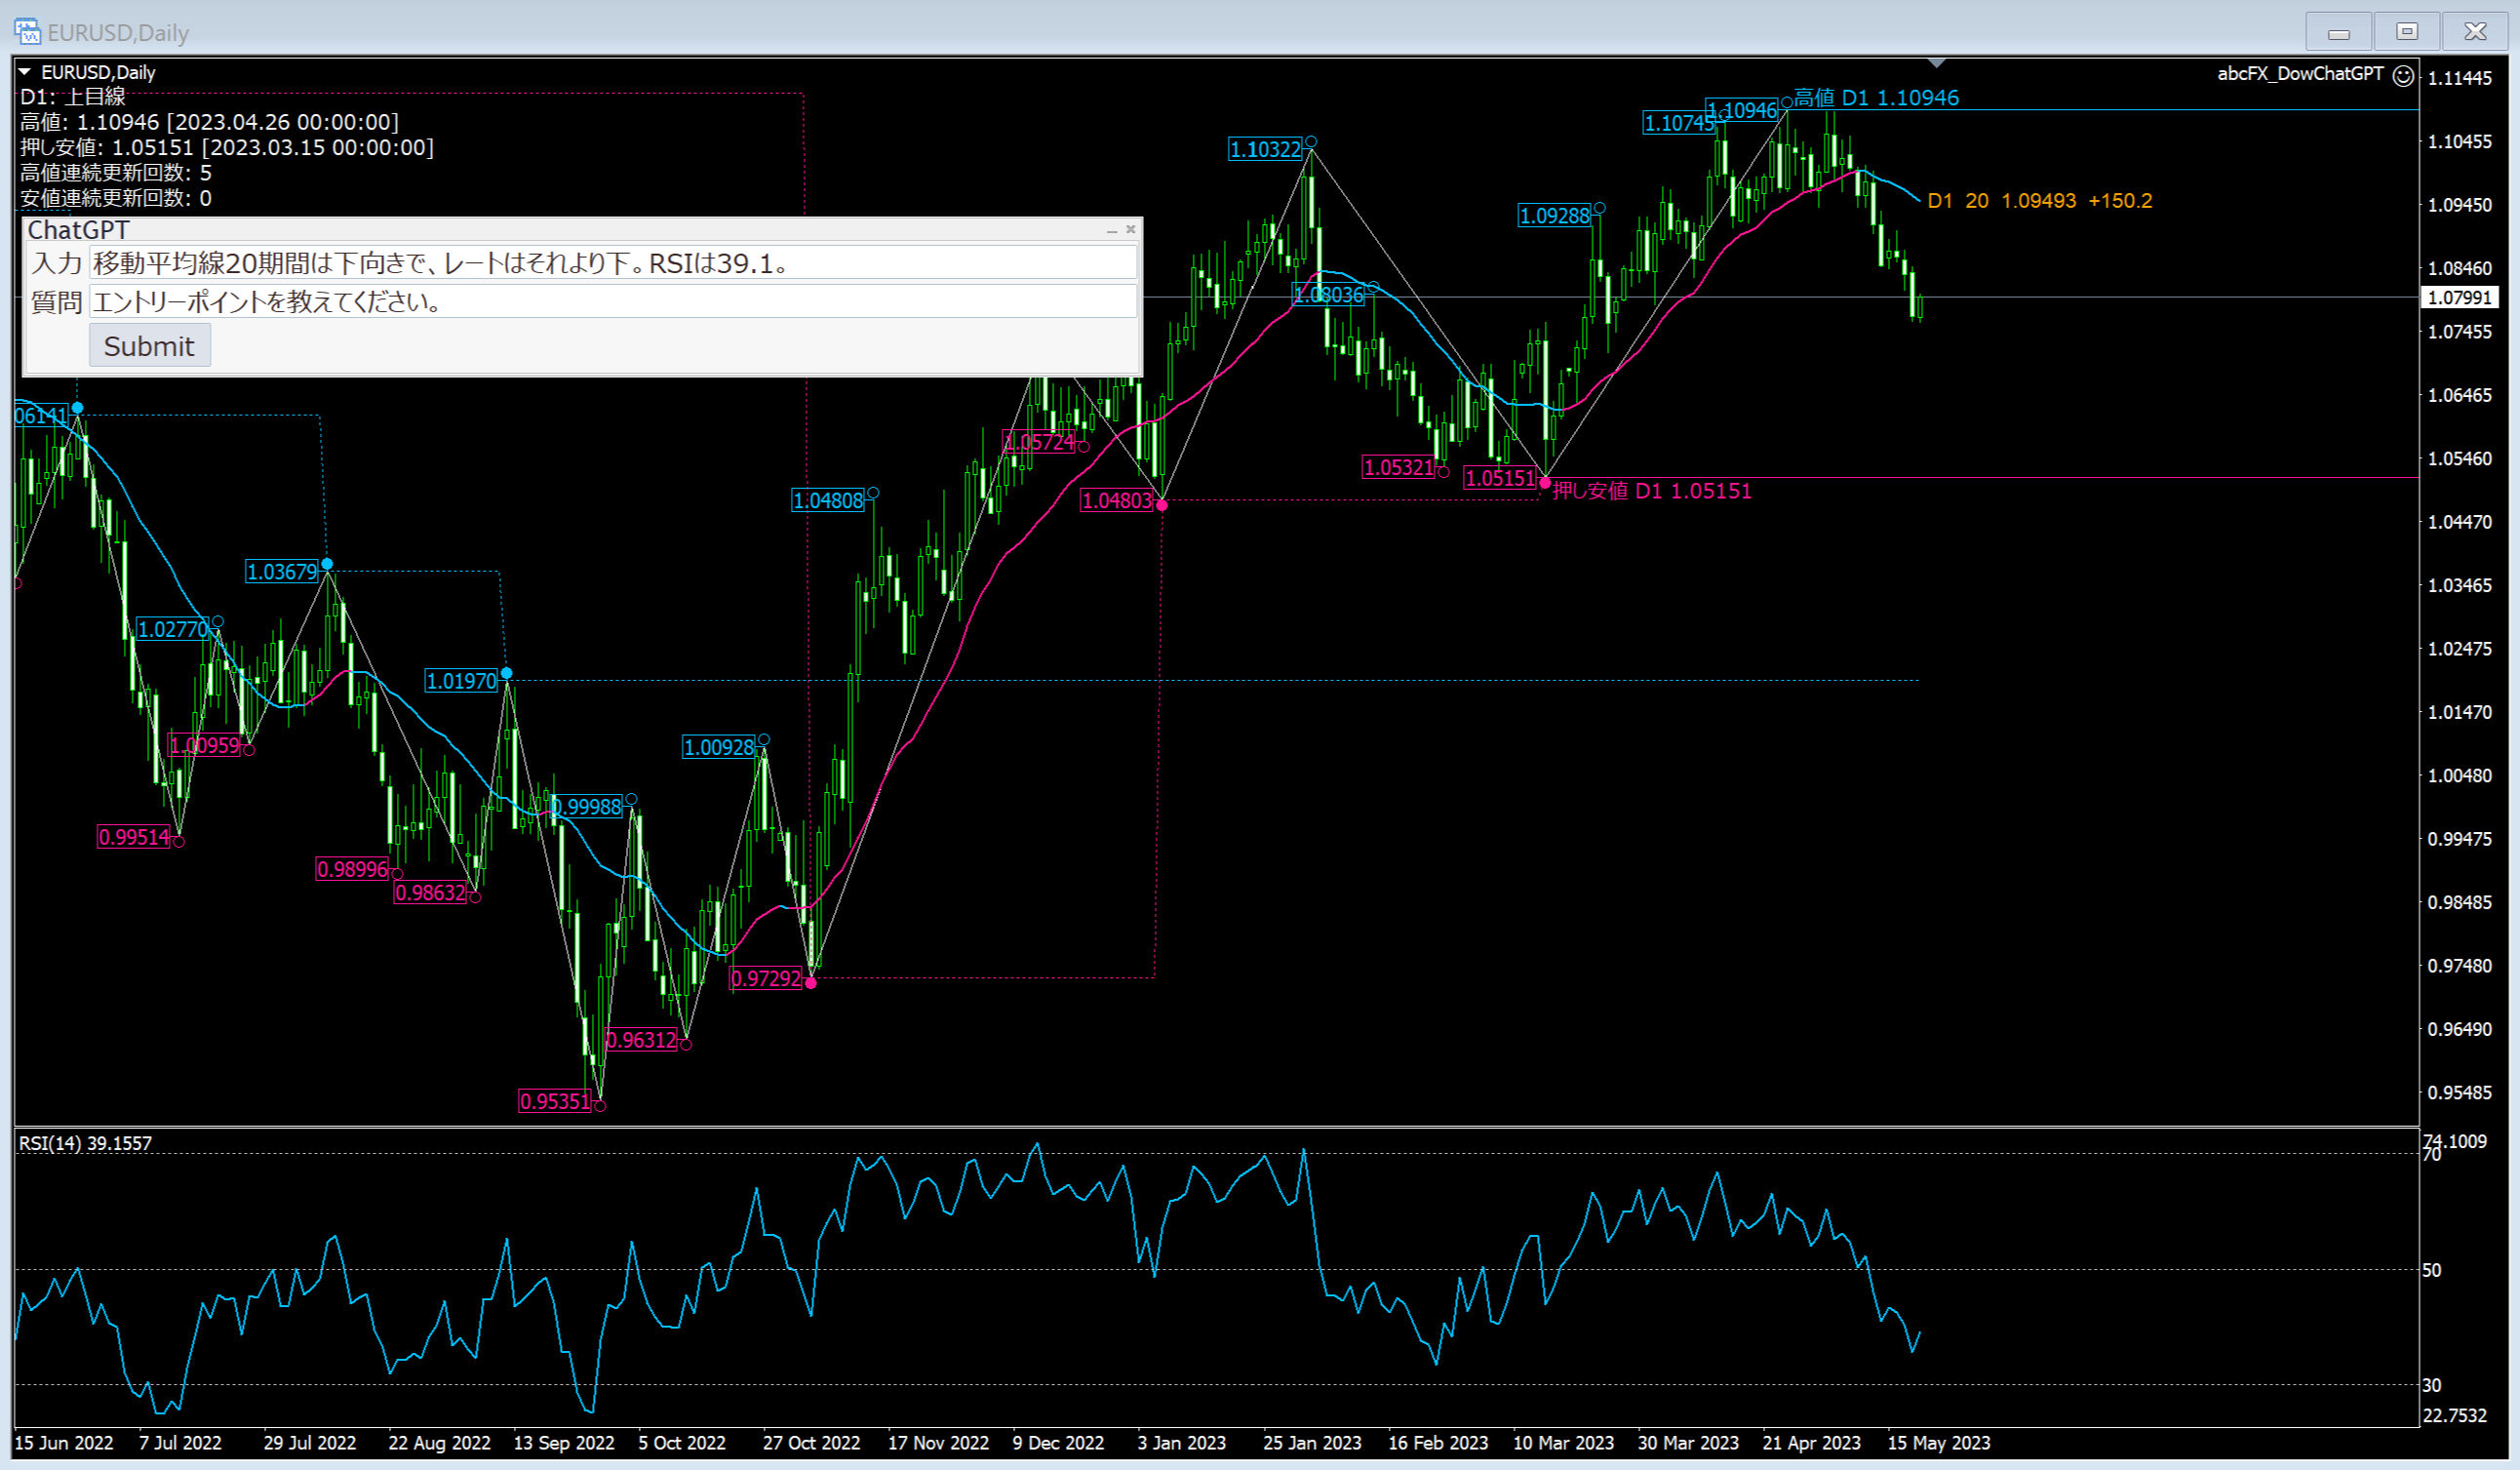This screenshot has width=2520, height=1470.
Task: Click the 0.95351 swing low label
Action: click(555, 1102)
